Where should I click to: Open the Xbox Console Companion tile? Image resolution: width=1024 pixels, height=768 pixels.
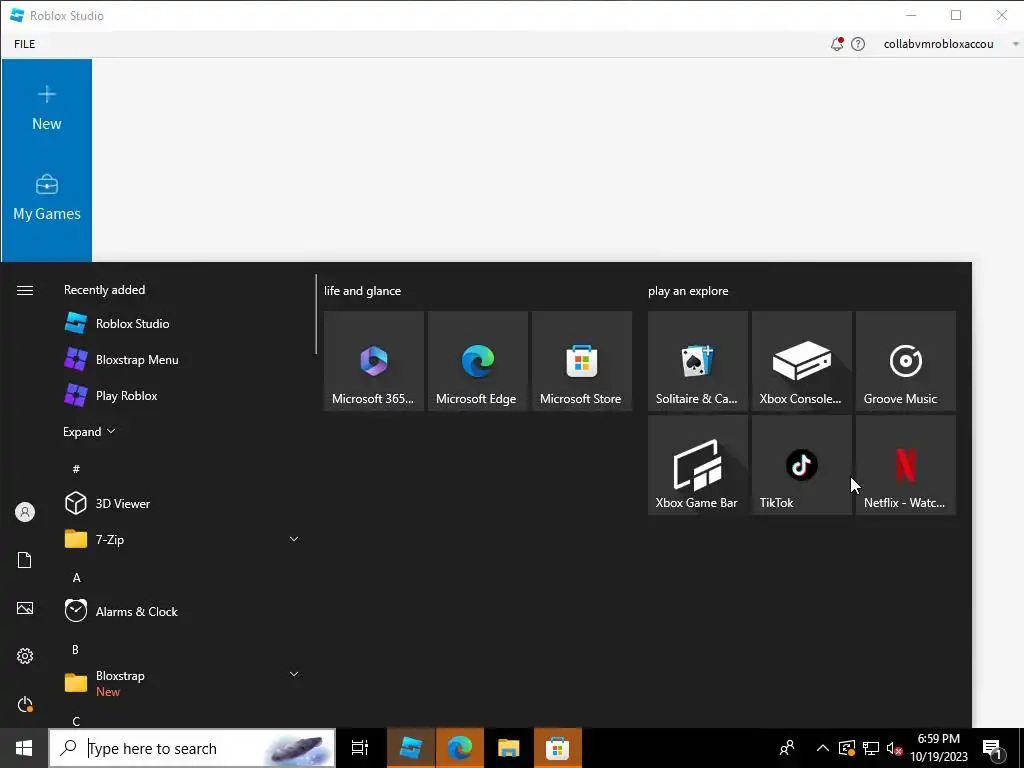pos(801,360)
